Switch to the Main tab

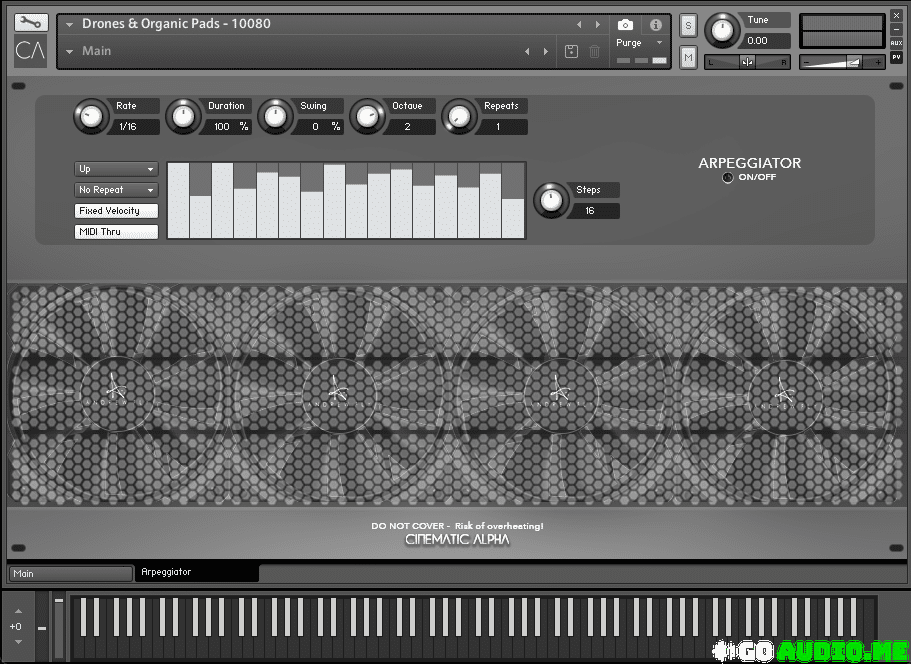click(70, 573)
